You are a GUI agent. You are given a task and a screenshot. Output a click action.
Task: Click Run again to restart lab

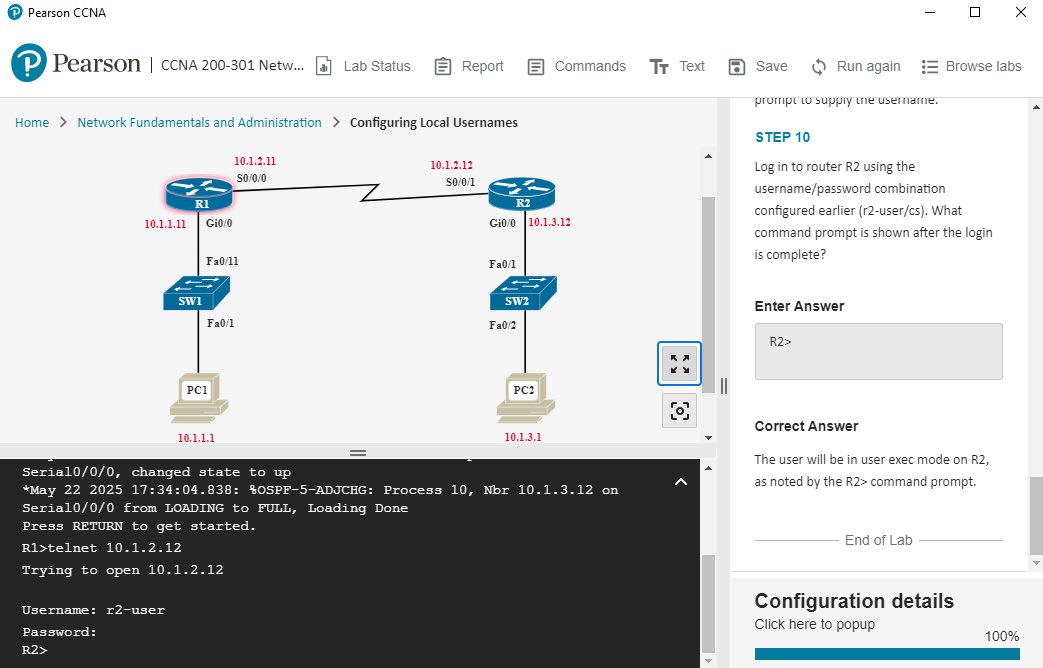coord(855,67)
